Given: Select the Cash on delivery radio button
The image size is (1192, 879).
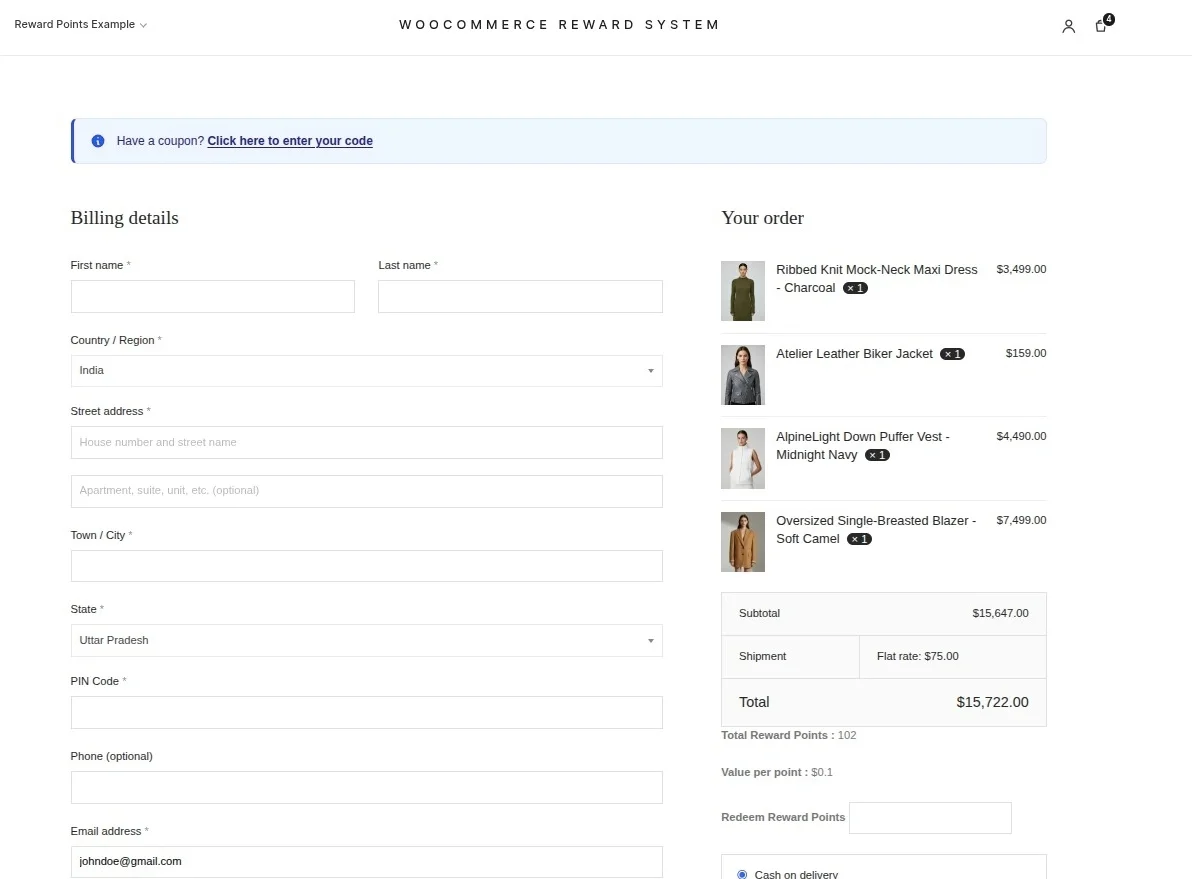Looking at the screenshot, I should [742, 874].
